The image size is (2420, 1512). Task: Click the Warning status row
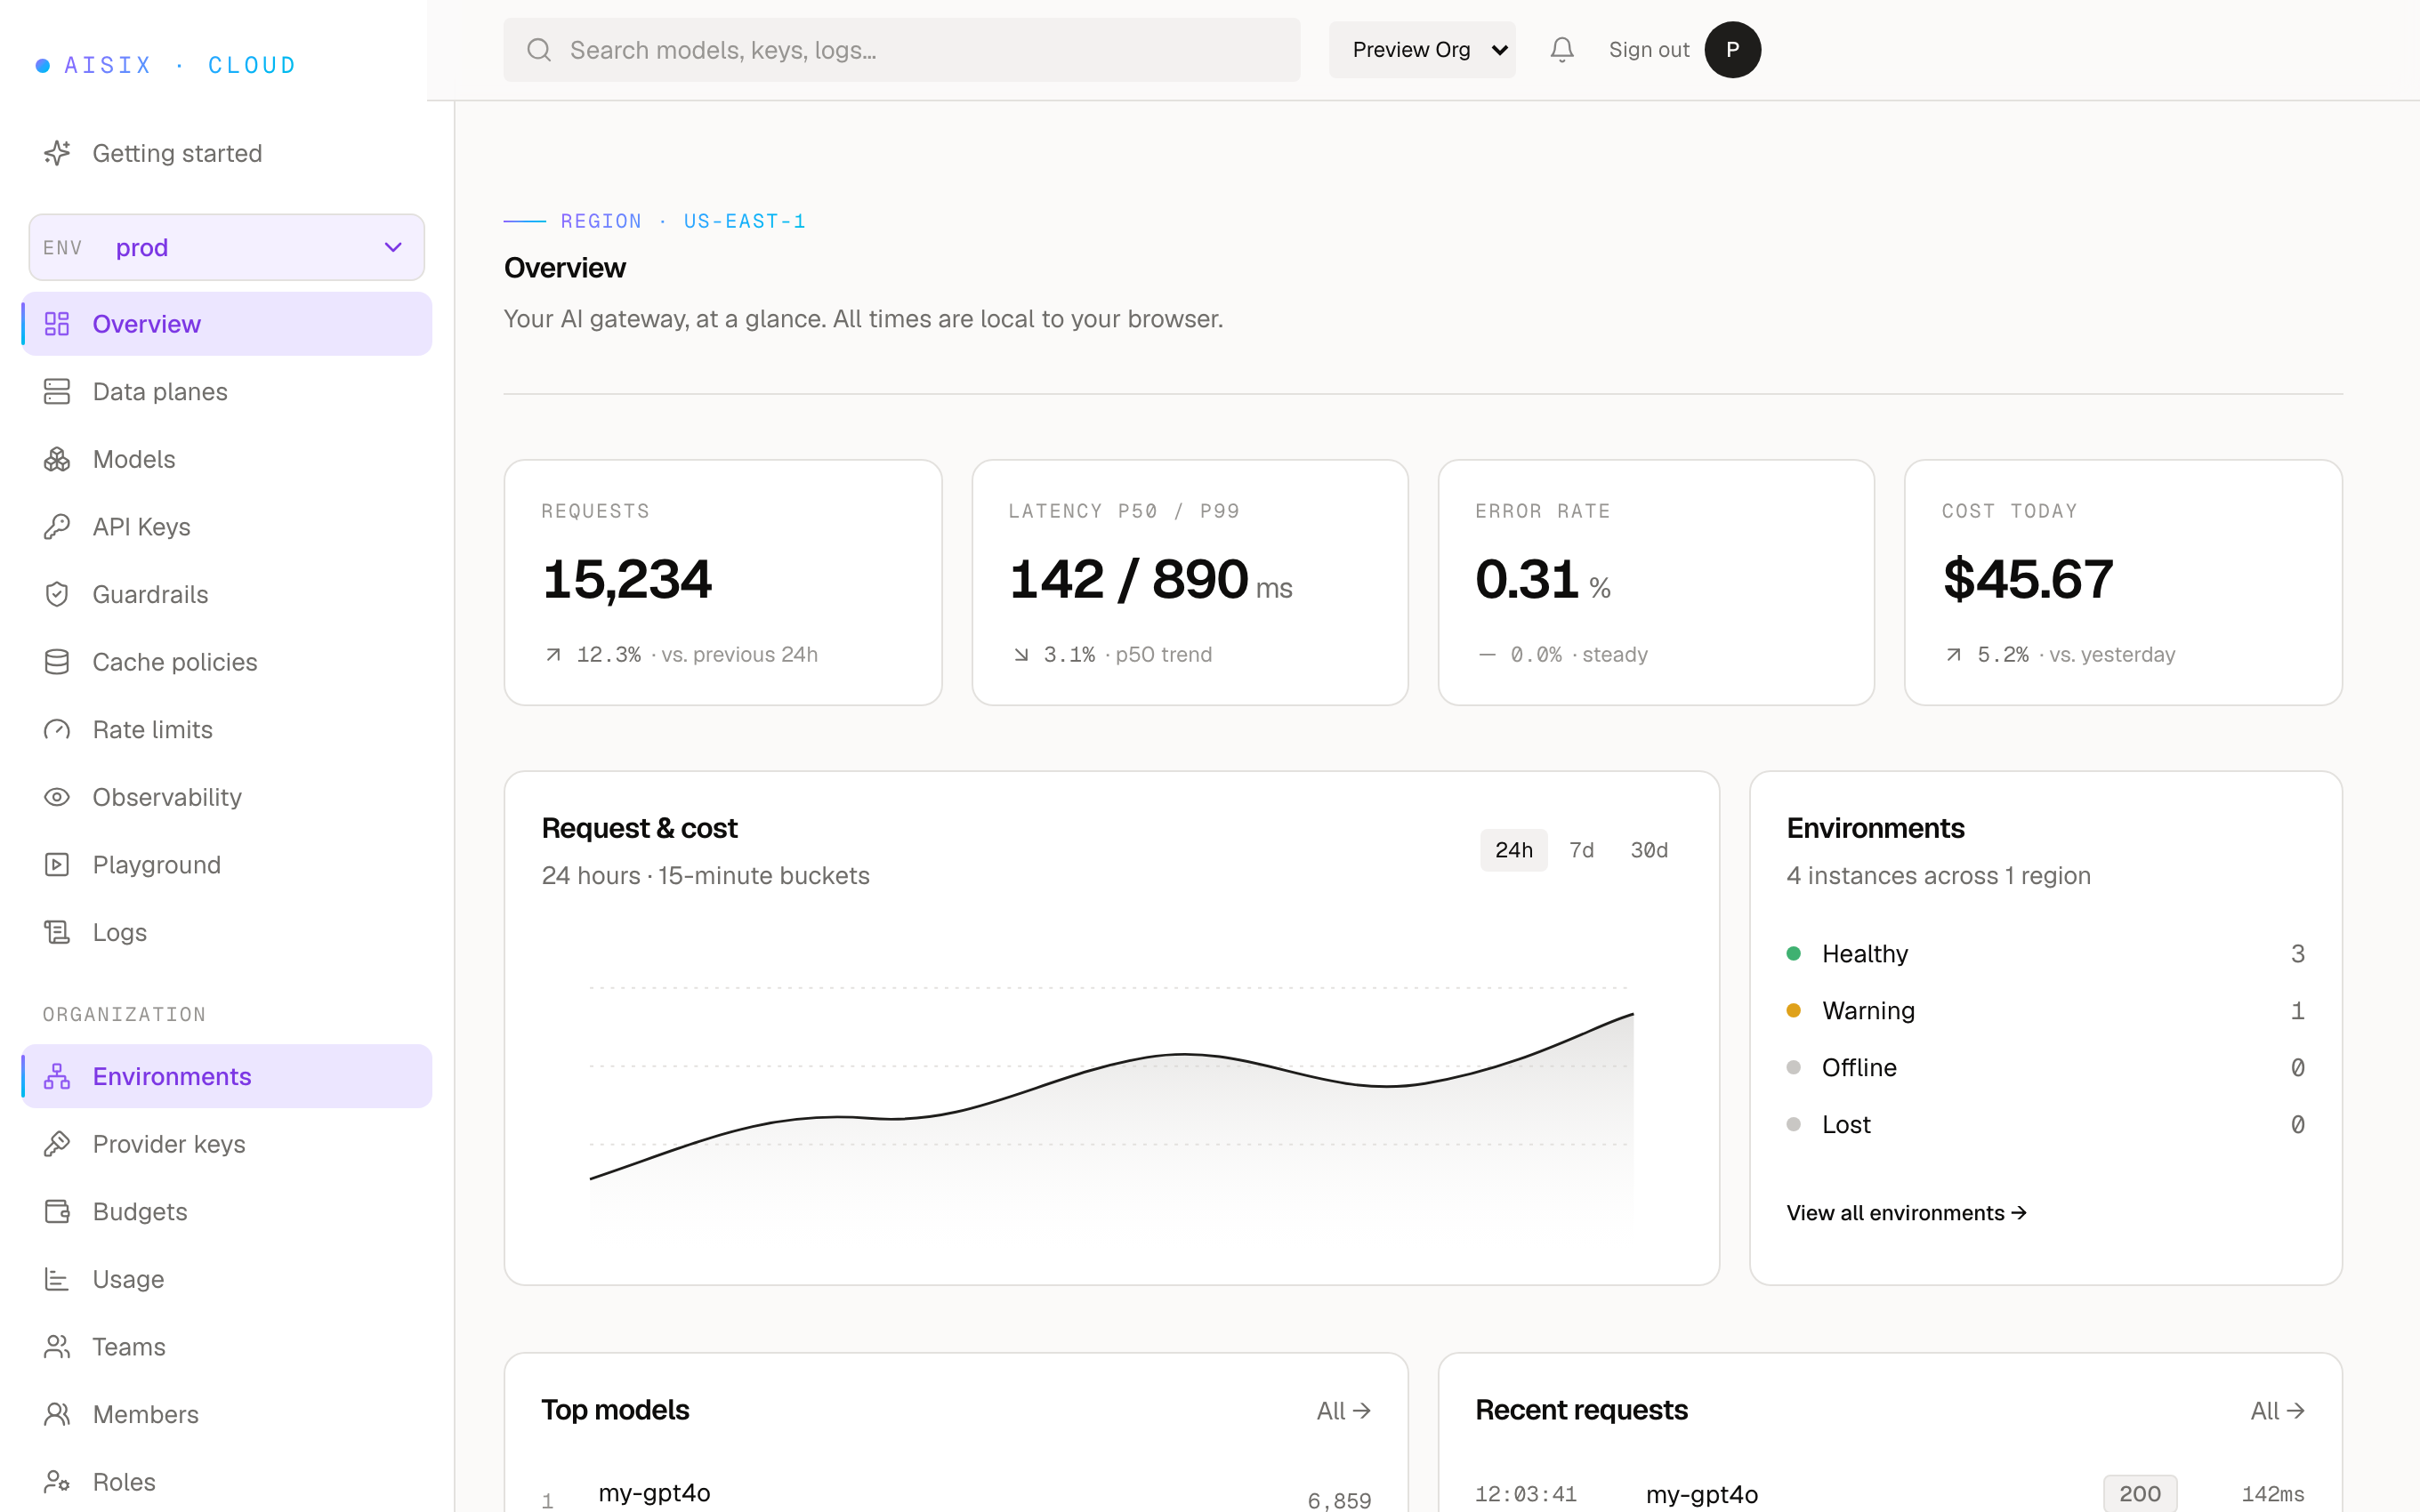tap(2045, 1010)
